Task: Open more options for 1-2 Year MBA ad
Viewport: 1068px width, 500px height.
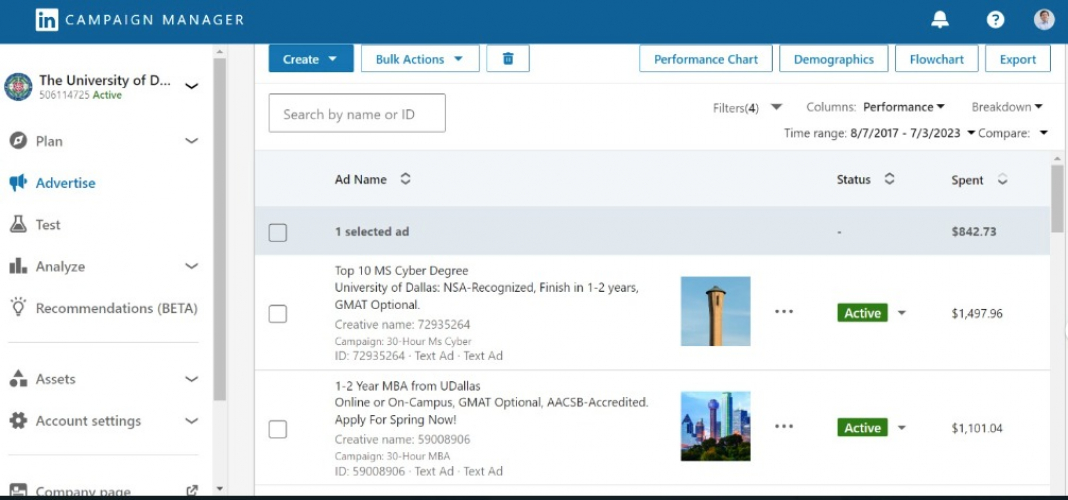Action: click(784, 426)
